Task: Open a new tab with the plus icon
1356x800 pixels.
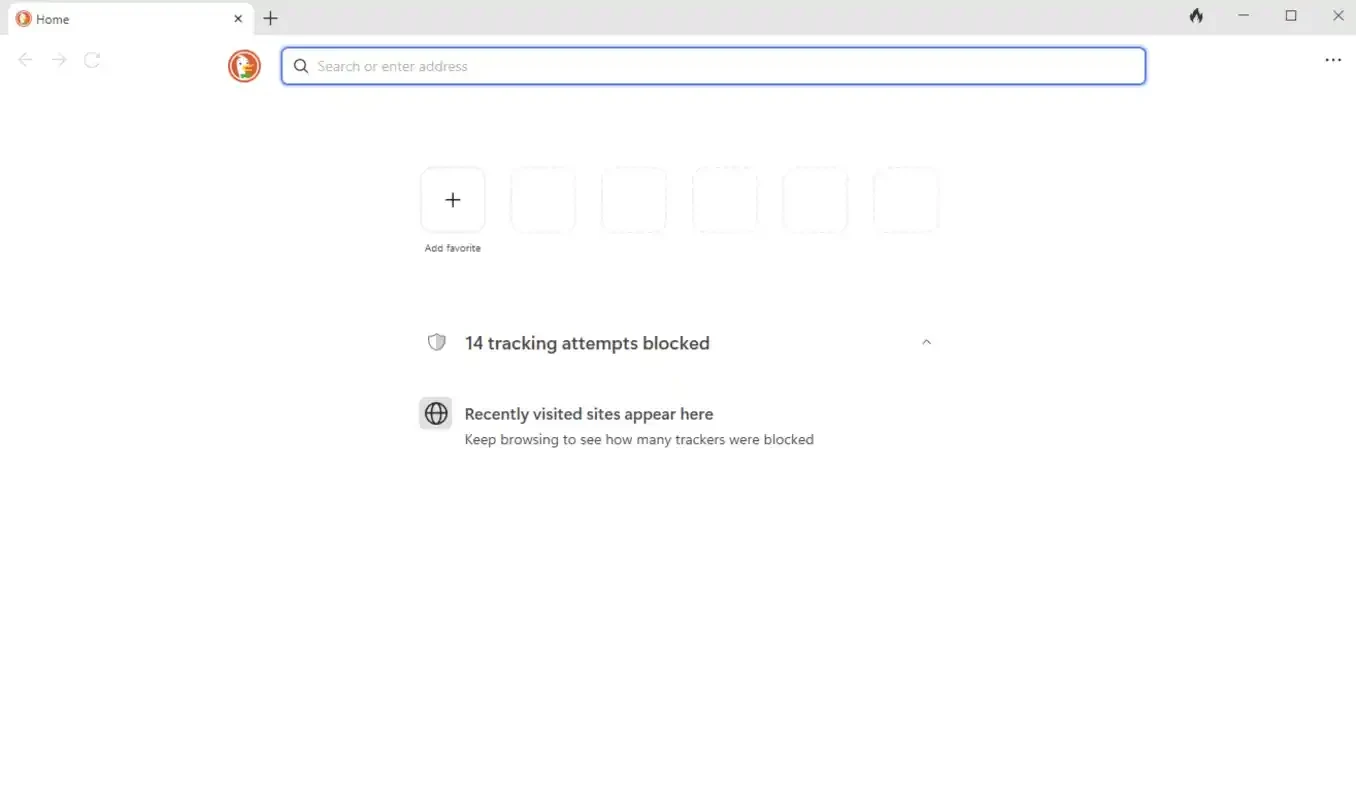Action: pos(270,18)
